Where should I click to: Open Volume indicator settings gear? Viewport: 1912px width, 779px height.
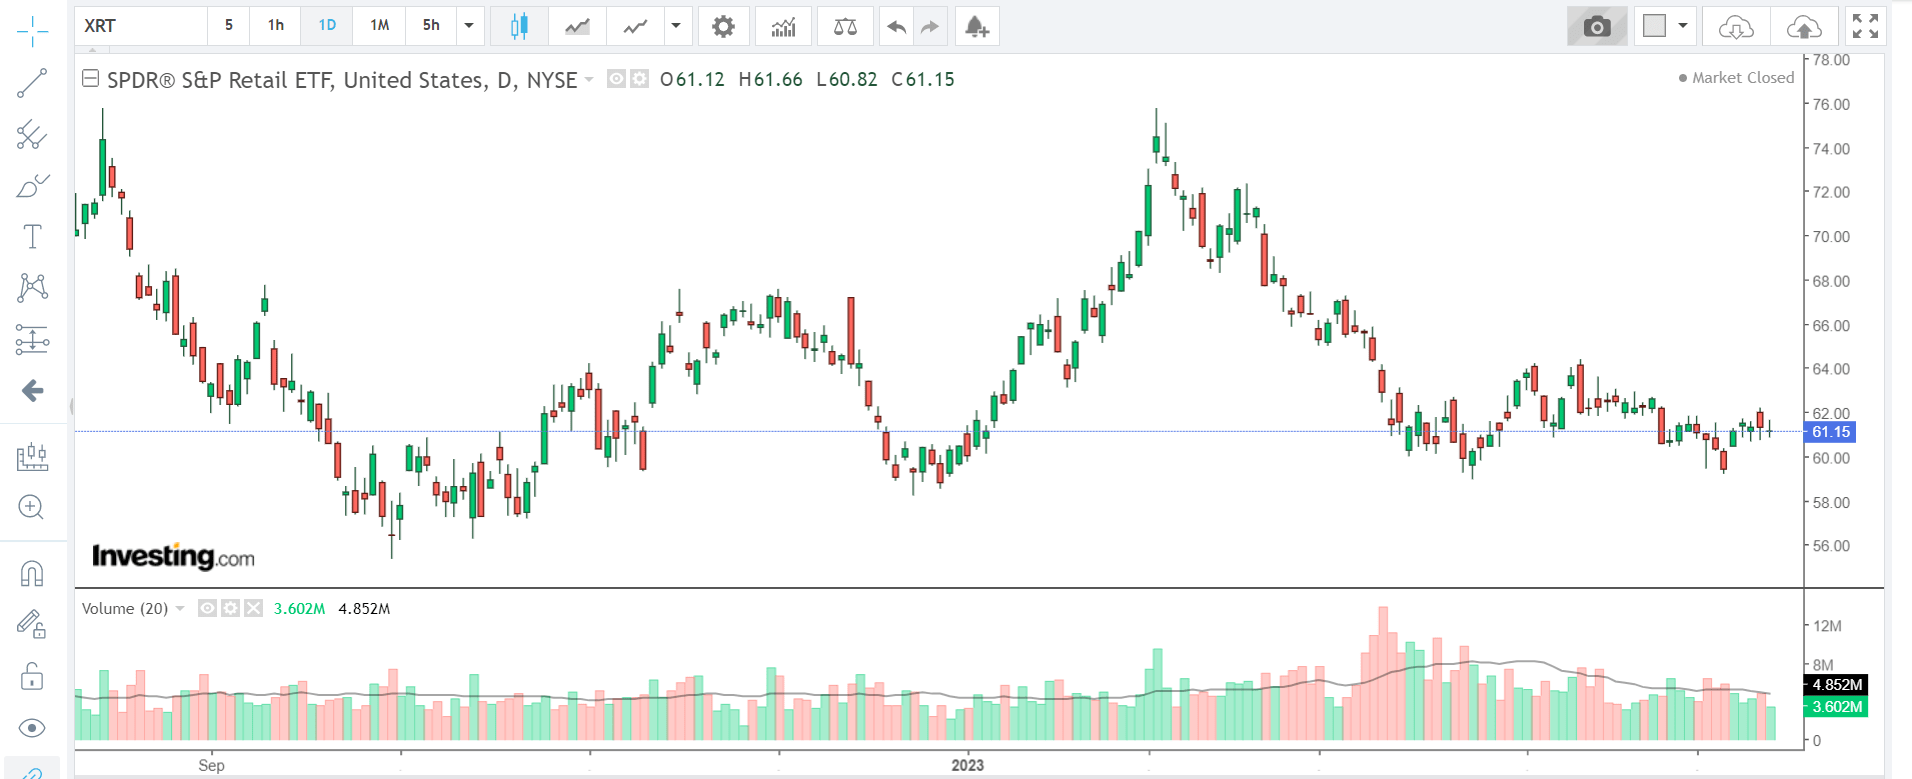click(230, 608)
